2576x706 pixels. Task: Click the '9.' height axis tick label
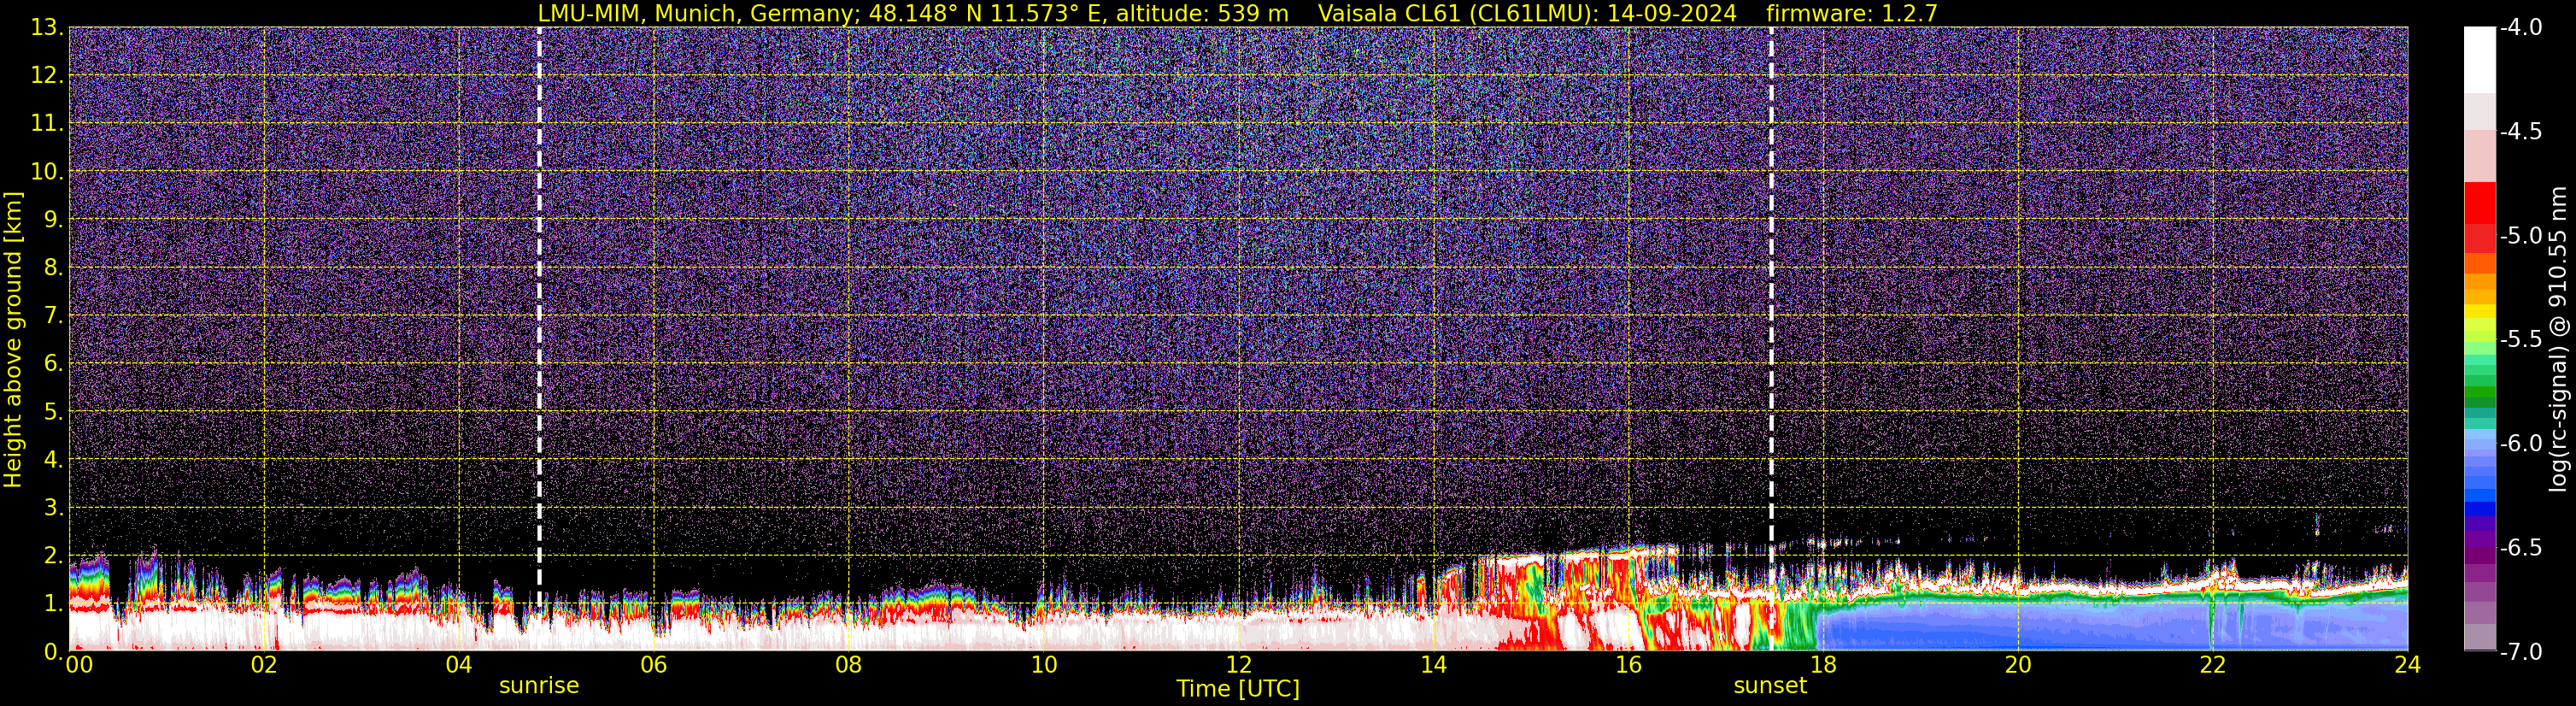(x=53, y=219)
